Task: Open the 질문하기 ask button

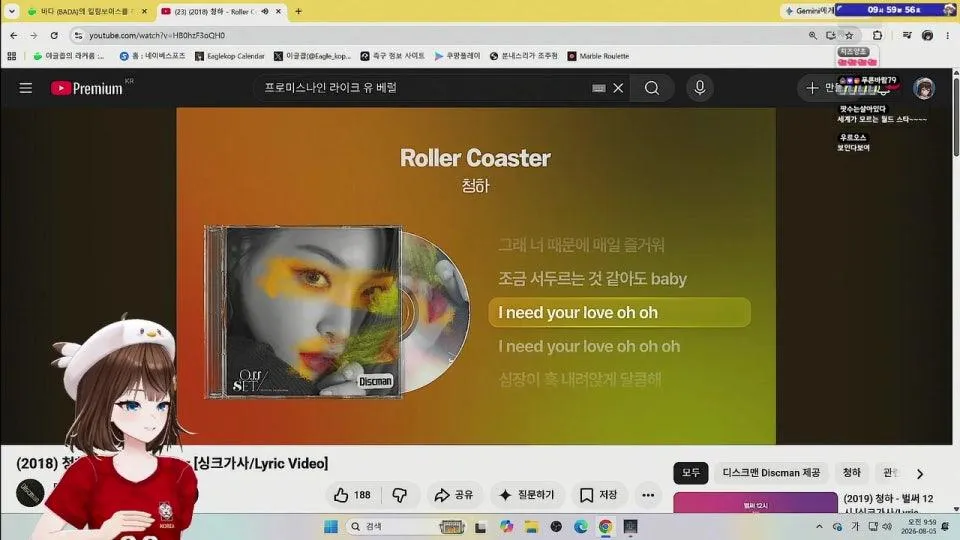Action: point(527,495)
